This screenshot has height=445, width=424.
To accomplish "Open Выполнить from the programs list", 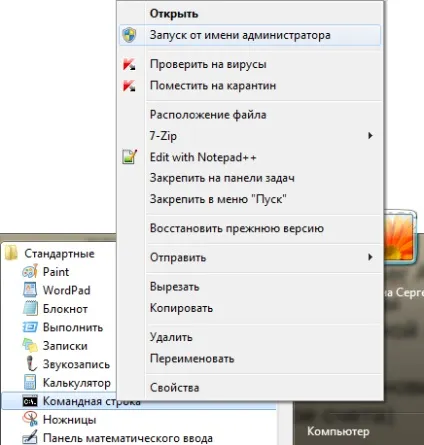I will (x=73, y=327).
